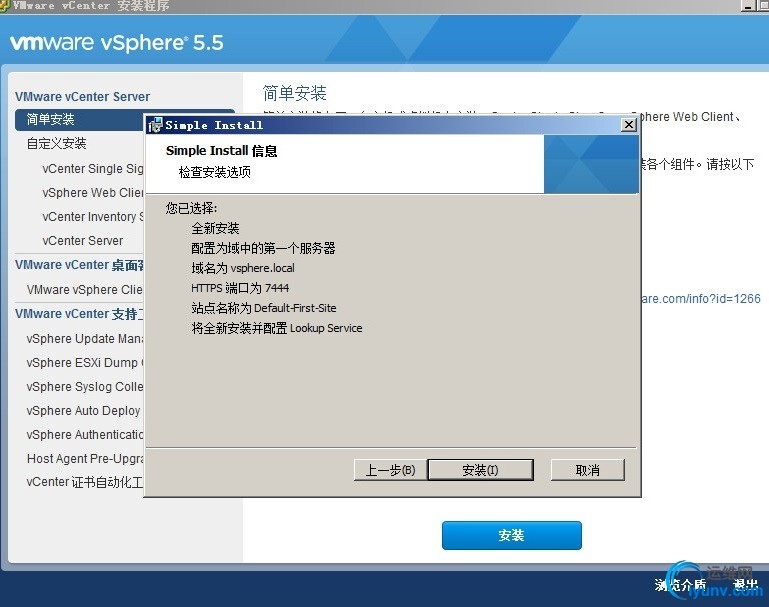Choose vCenter Inventory Service entry

(x=93, y=217)
